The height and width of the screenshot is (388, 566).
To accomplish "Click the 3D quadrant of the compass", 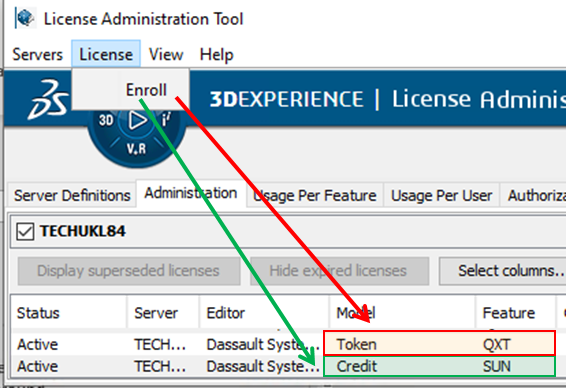I will pos(106,120).
